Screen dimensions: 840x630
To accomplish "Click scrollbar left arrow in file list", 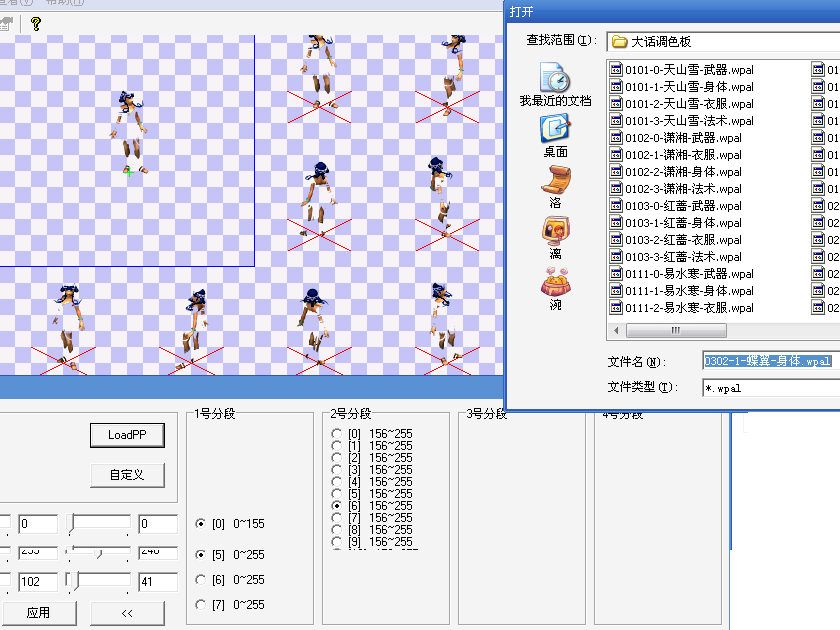I will coord(616,331).
